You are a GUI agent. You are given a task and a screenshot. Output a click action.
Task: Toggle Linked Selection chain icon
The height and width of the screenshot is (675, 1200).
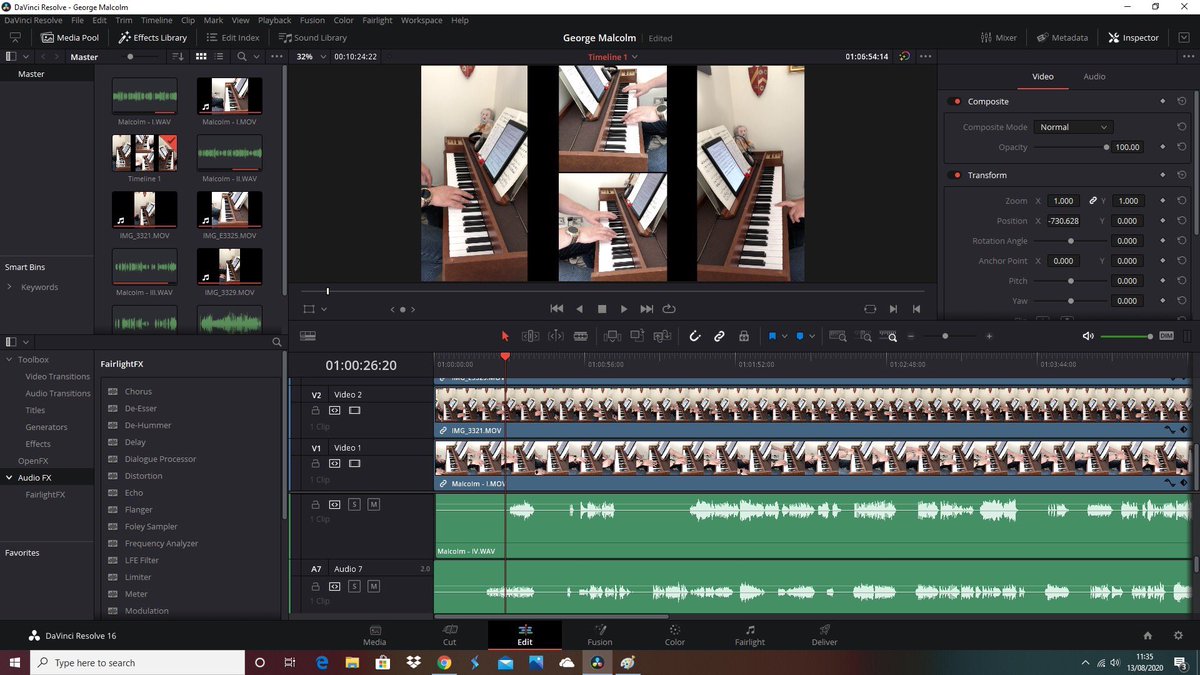[719, 337]
